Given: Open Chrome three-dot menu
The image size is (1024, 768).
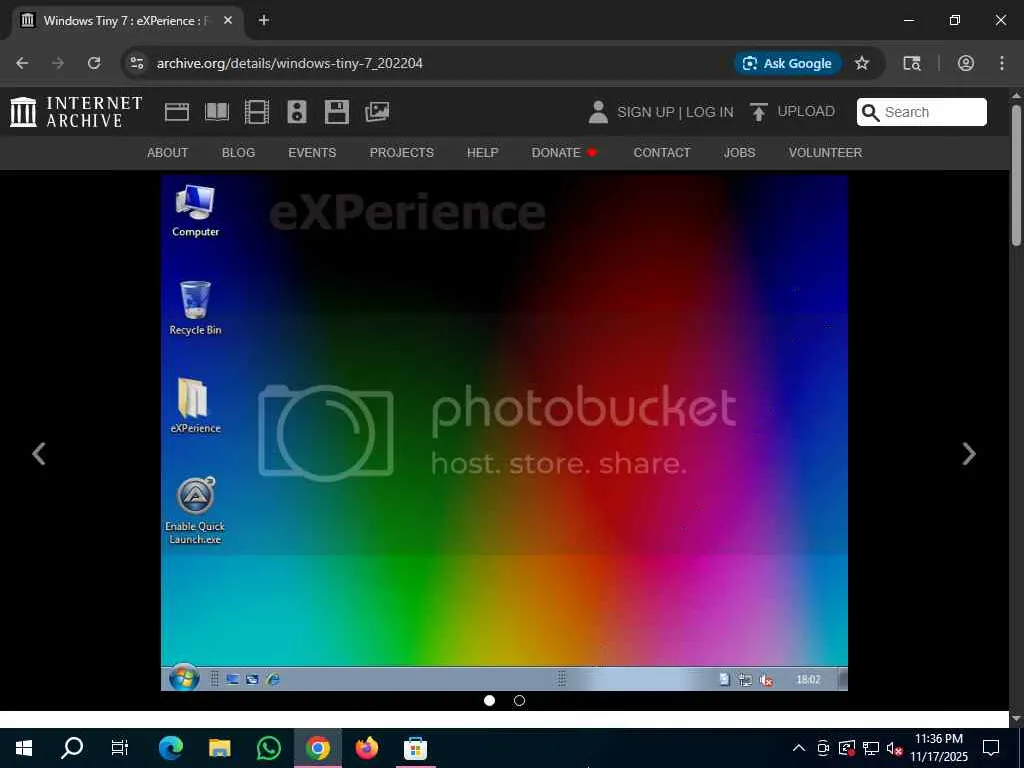Looking at the screenshot, I should [x=1002, y=63].
